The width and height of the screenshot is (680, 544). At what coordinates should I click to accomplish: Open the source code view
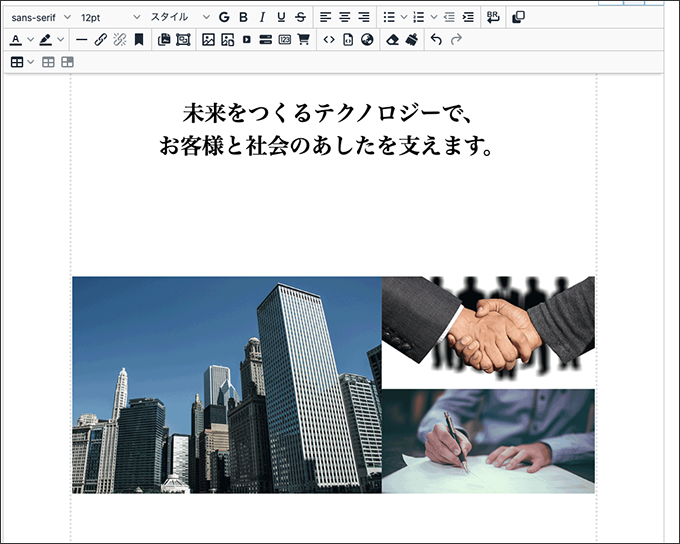coord(329,40)
